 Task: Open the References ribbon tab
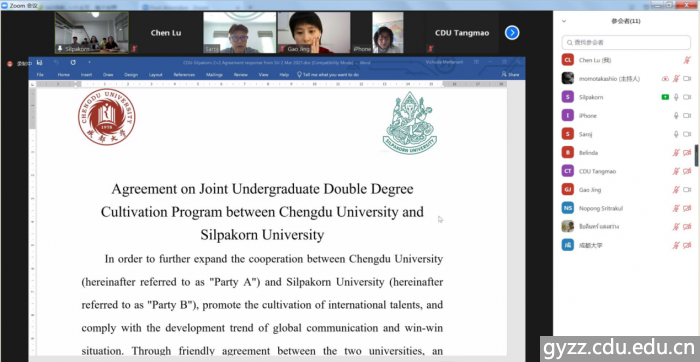click(x=184, y=75)
